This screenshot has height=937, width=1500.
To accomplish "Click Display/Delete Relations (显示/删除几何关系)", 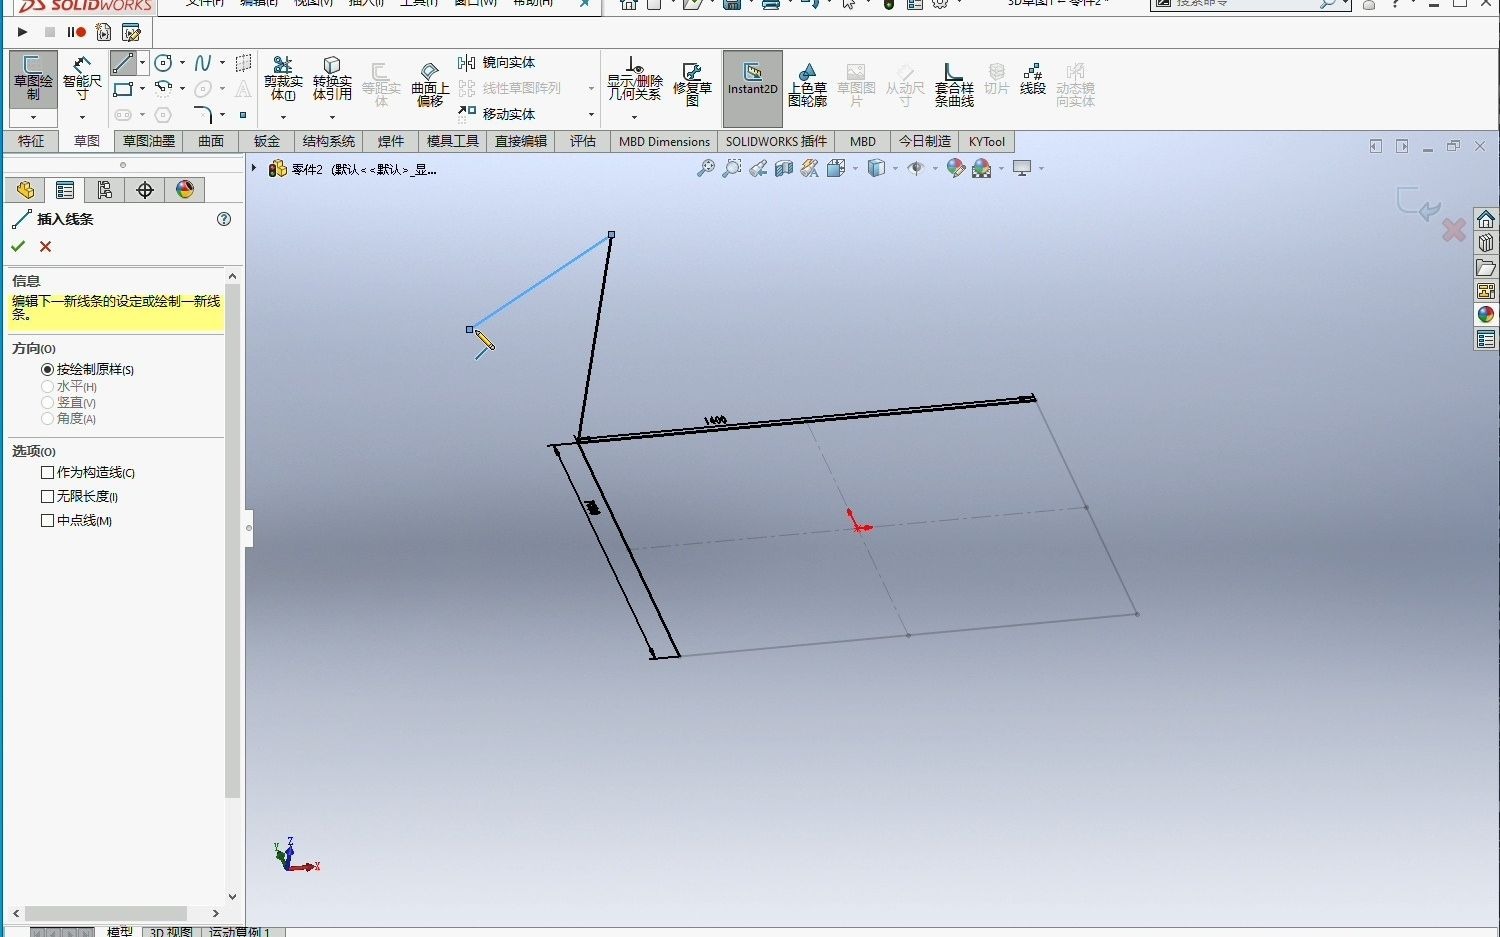I will (634, 79).
